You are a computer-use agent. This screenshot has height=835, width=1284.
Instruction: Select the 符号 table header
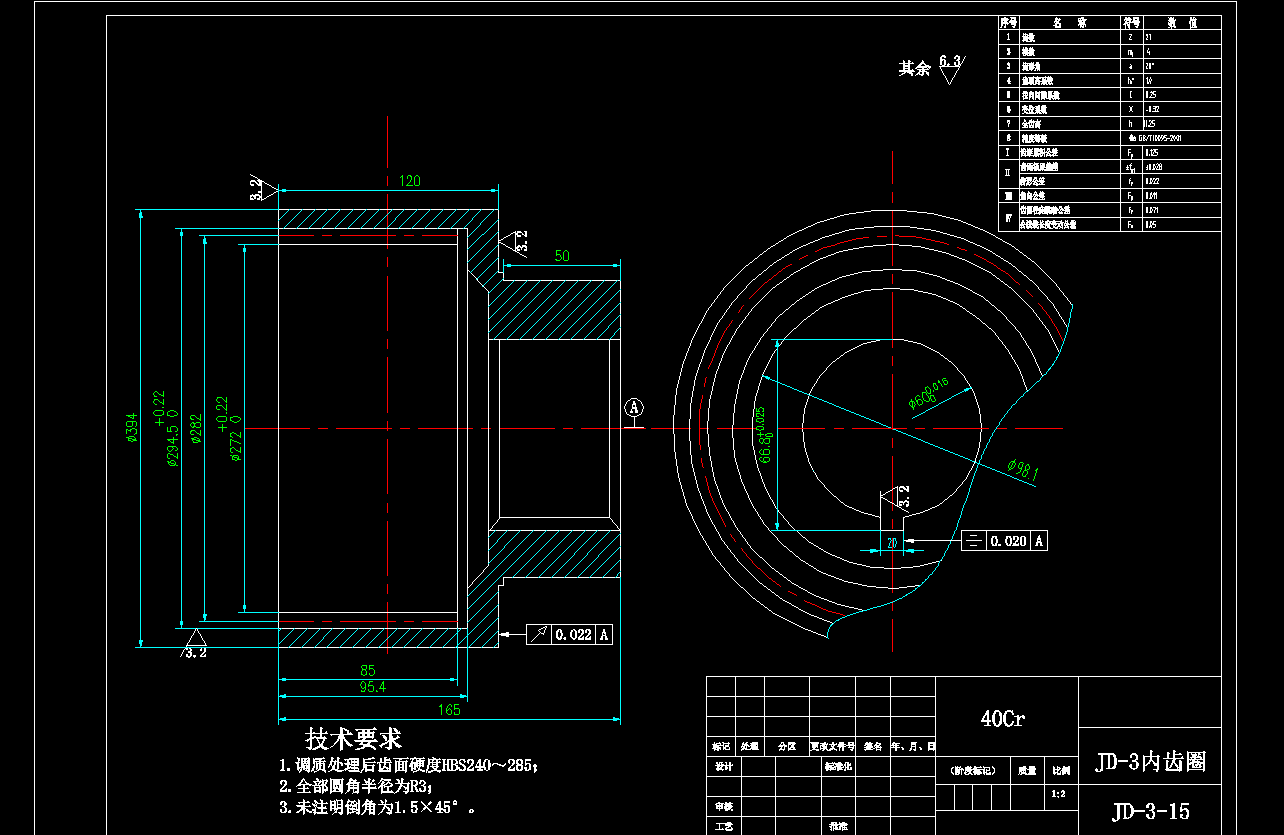1132,21
